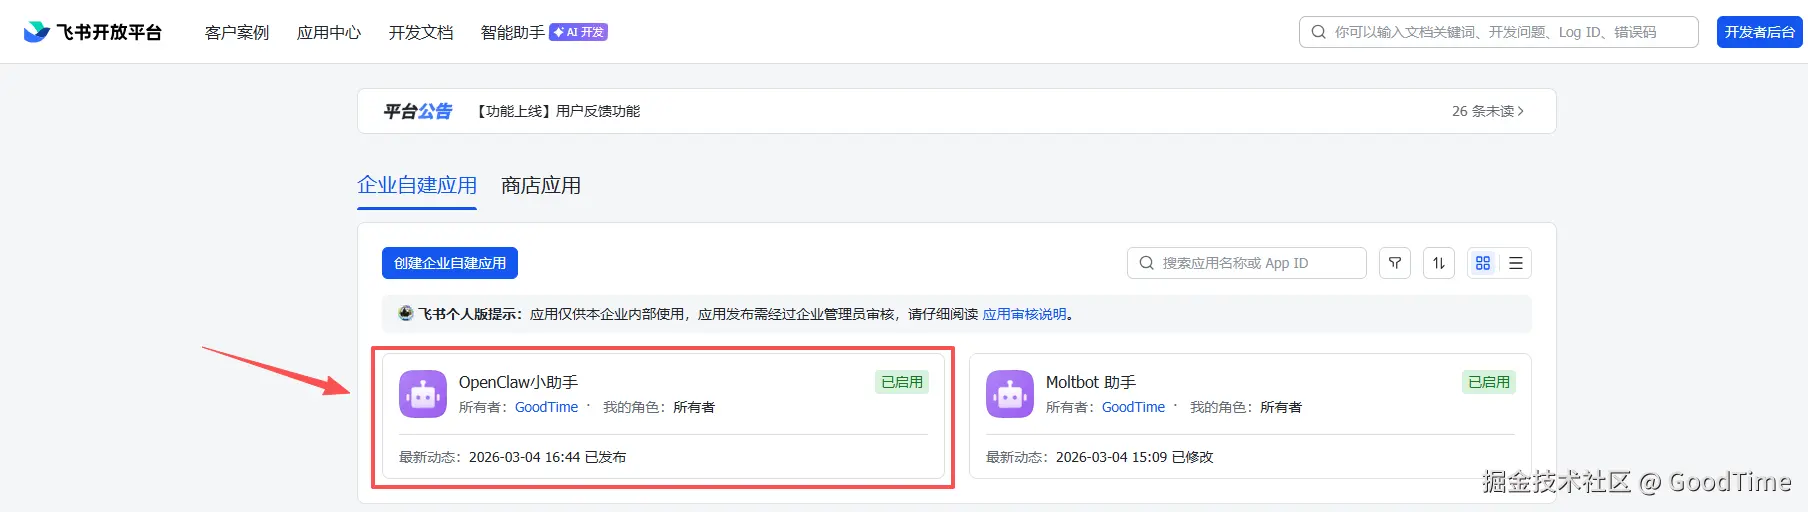Open the 应用审核说明 link
Image resolution: width=1808 pixels, height=512 pixels.
[1024, 314]
